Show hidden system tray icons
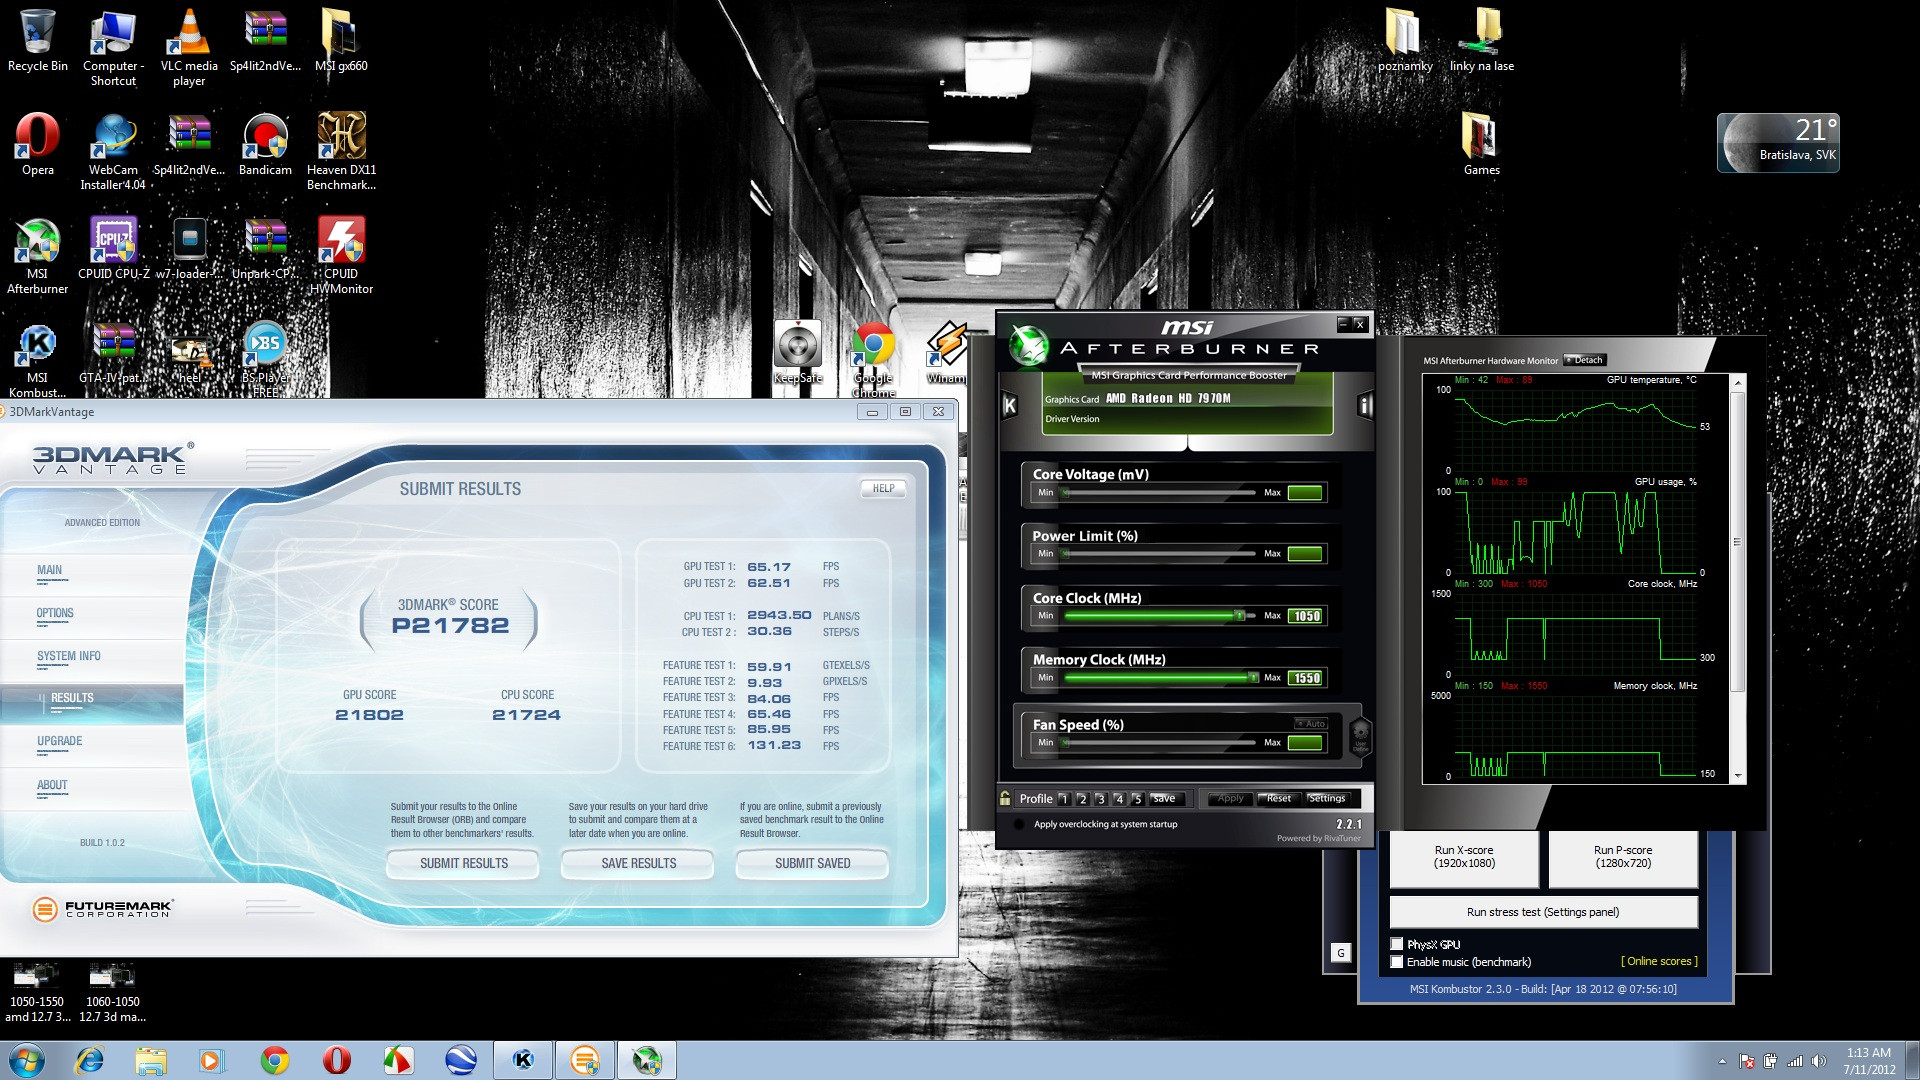1920x1080 pixels. point(1722,1061)
